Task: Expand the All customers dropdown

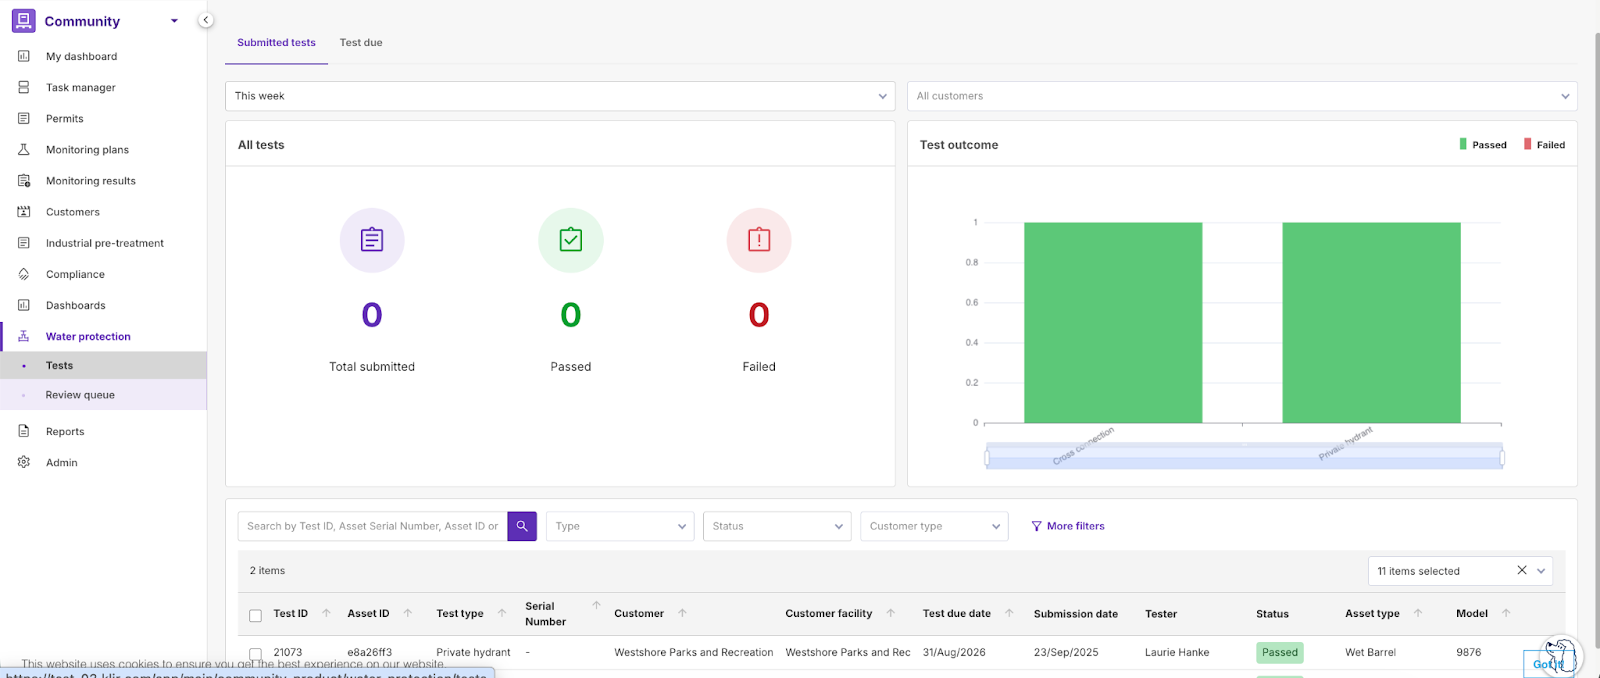Action: [x=1242, y=96]
